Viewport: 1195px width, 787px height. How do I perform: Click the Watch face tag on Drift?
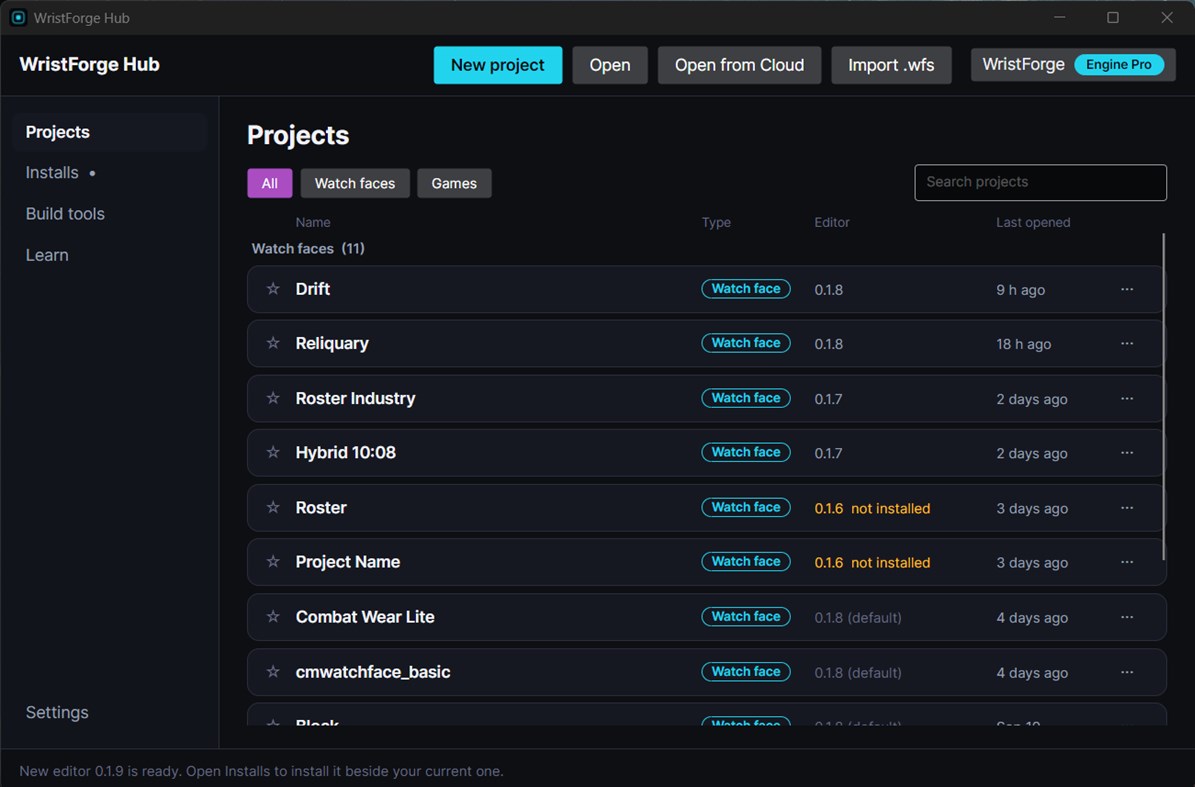pyautogui.click(x=745, y=289)
